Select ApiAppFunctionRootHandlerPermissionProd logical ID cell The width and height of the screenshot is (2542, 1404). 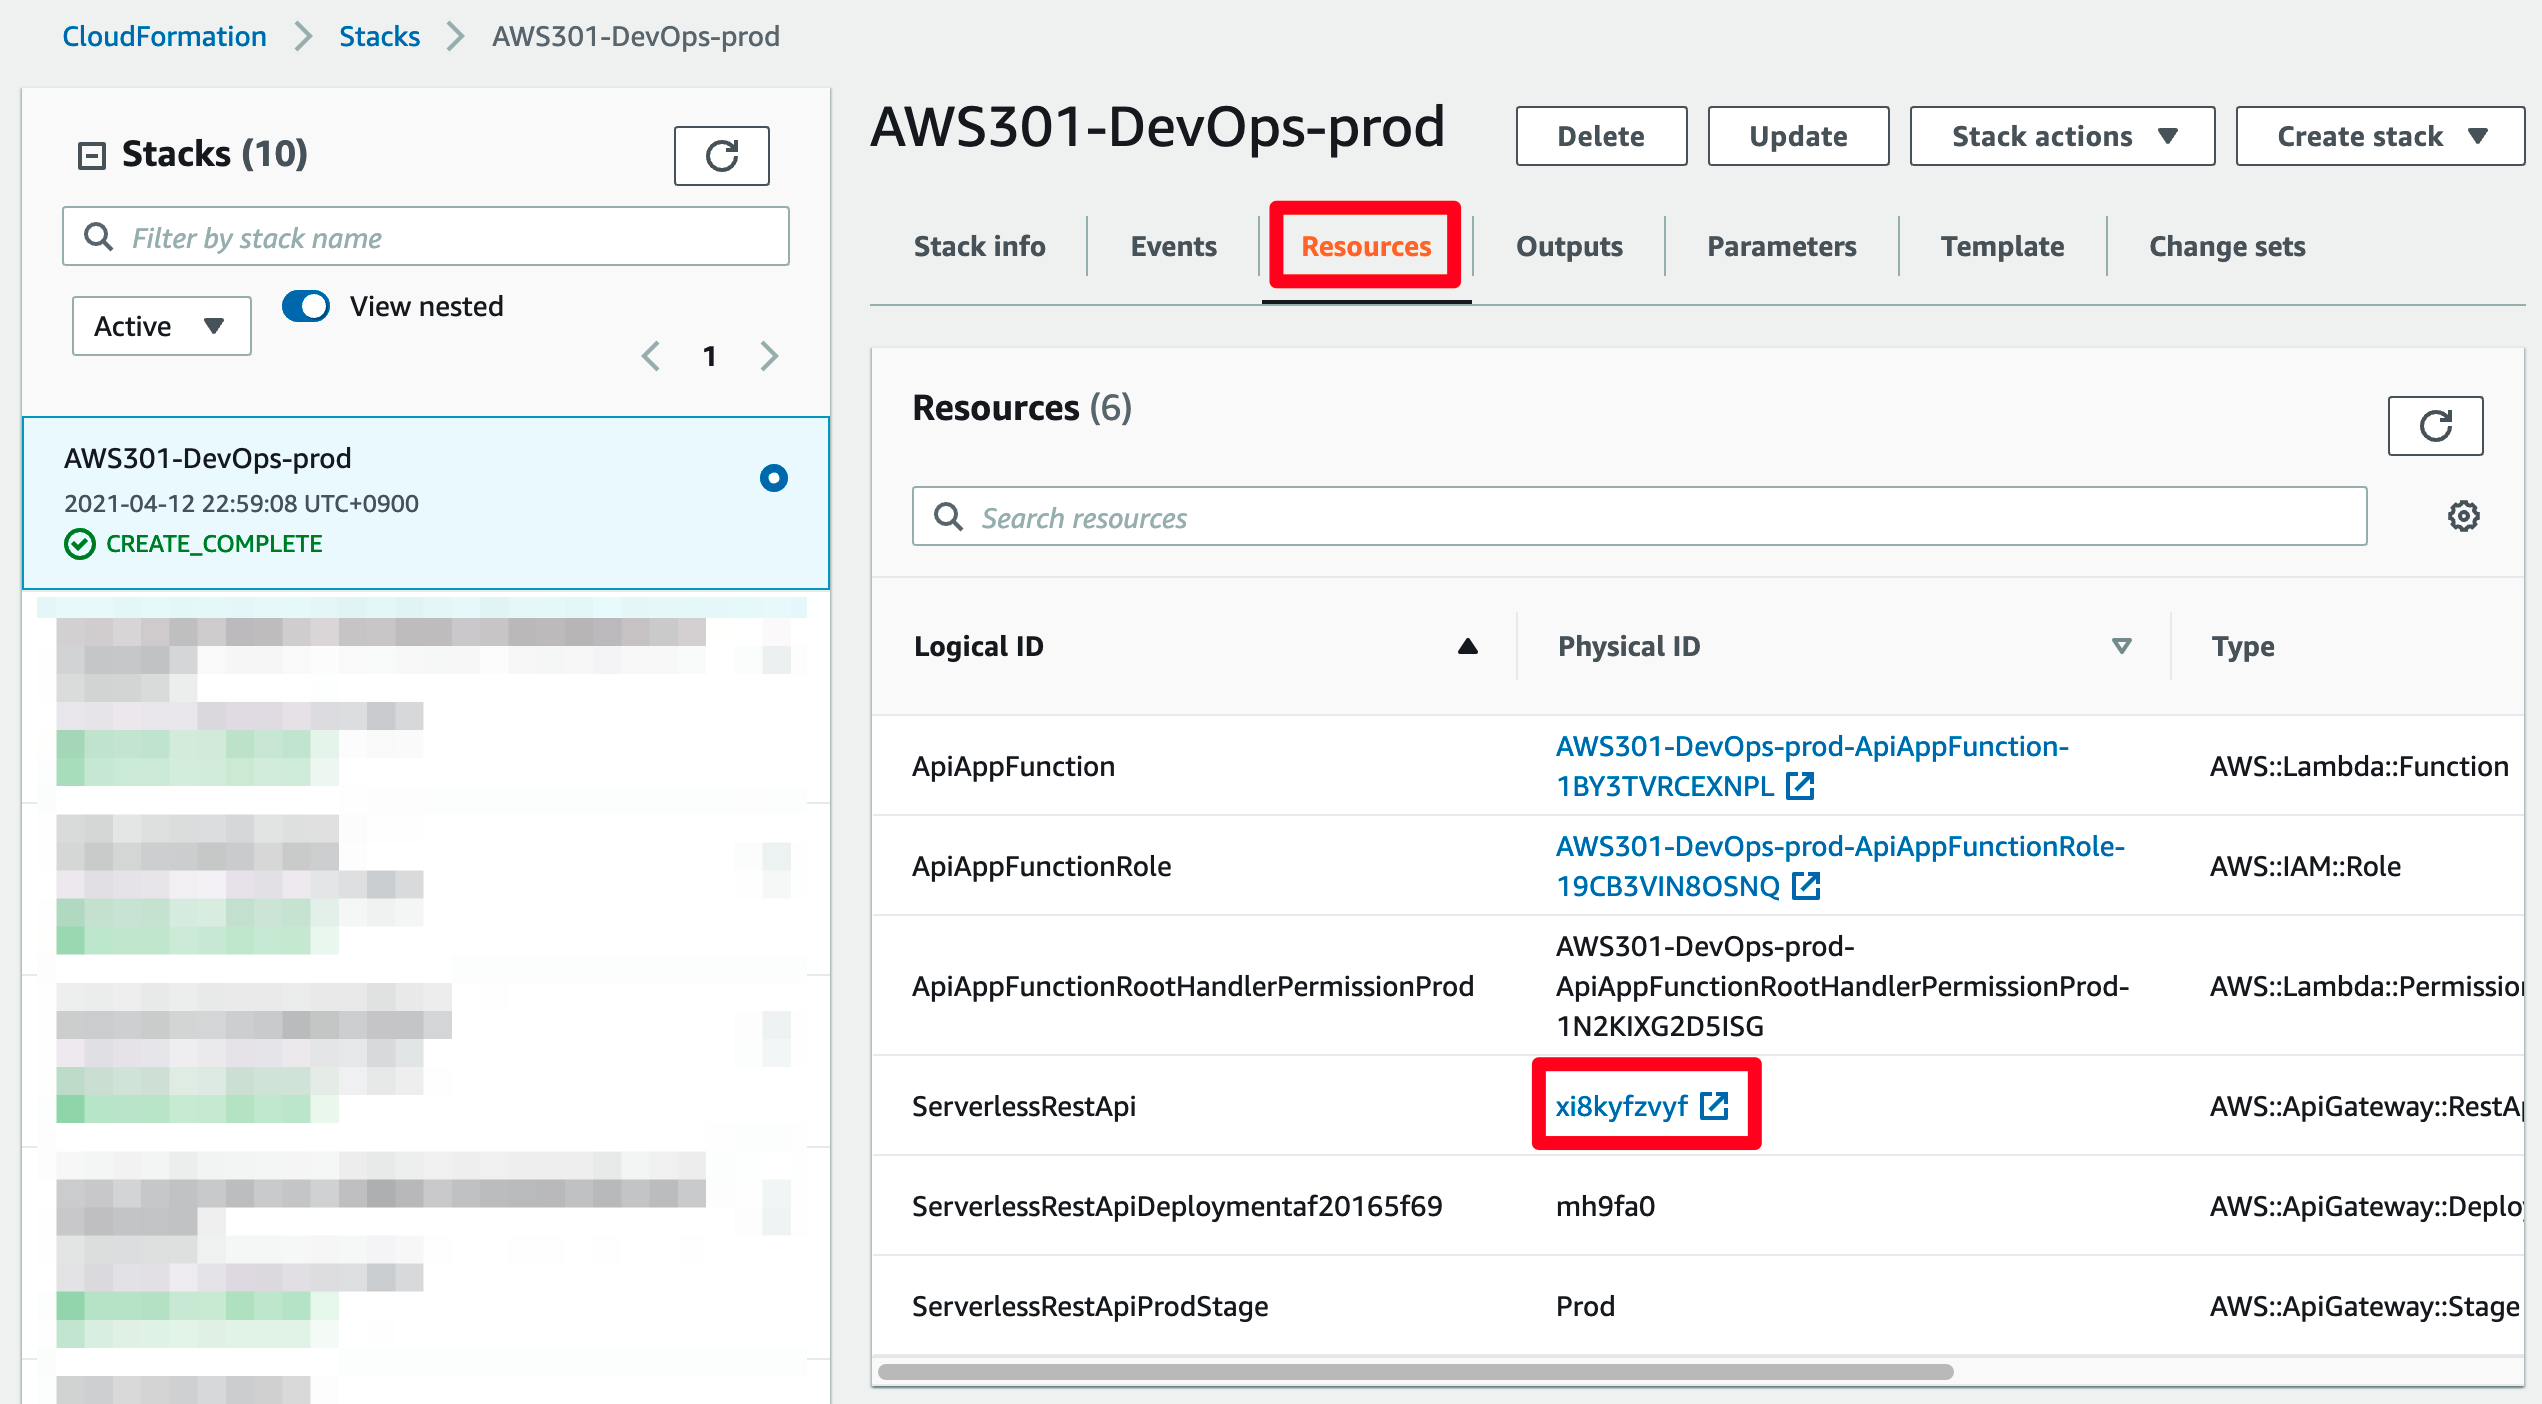point(1192,986)
